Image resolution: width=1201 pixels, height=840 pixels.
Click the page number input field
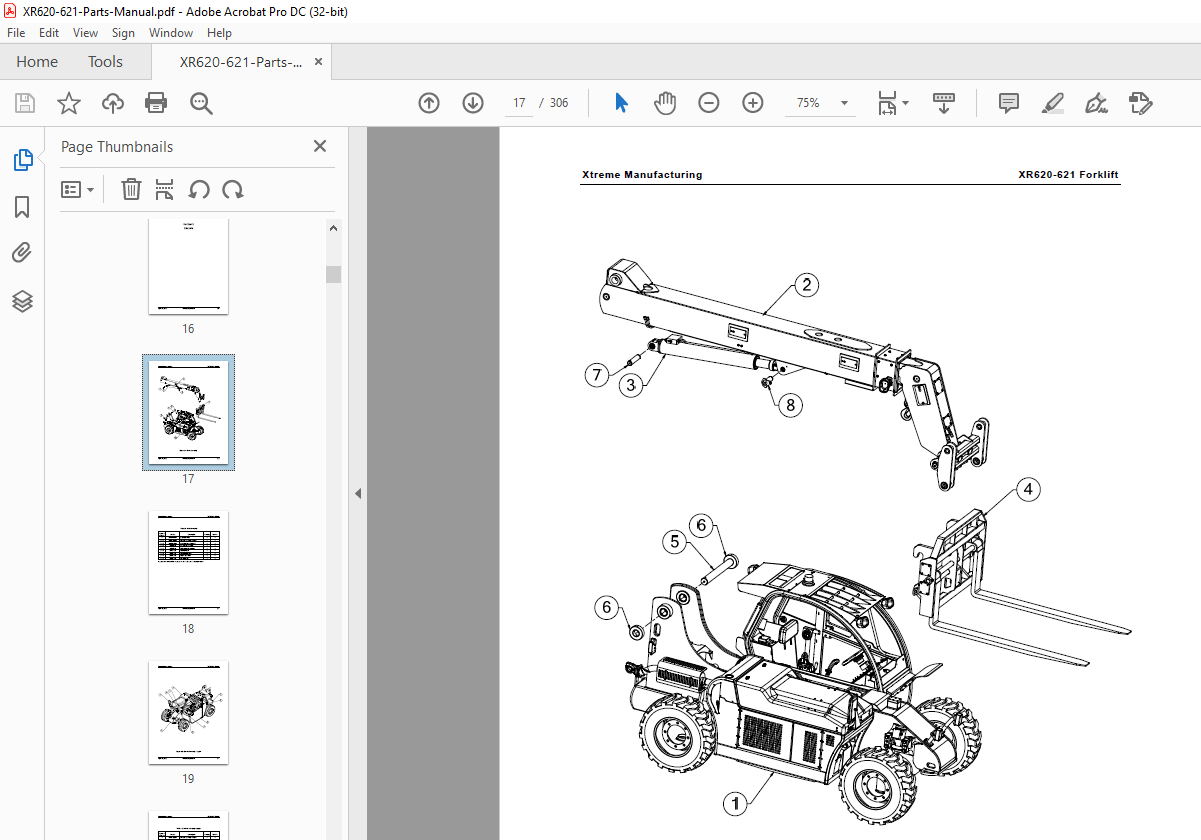point(519,103)
